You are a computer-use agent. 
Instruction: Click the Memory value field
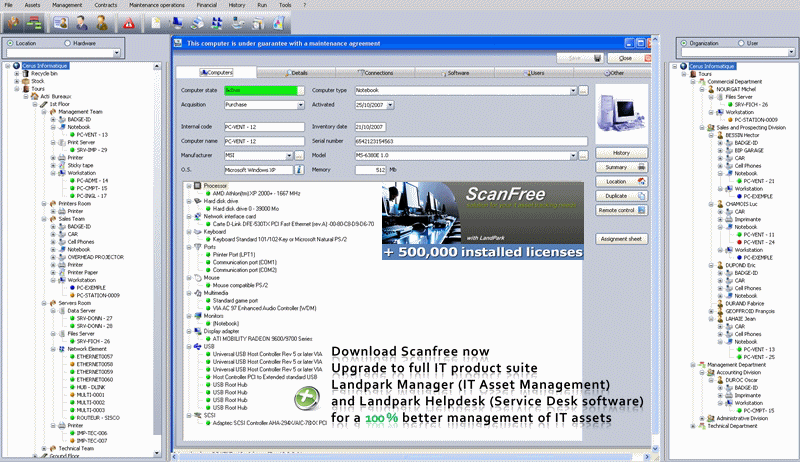coord(370,170)
